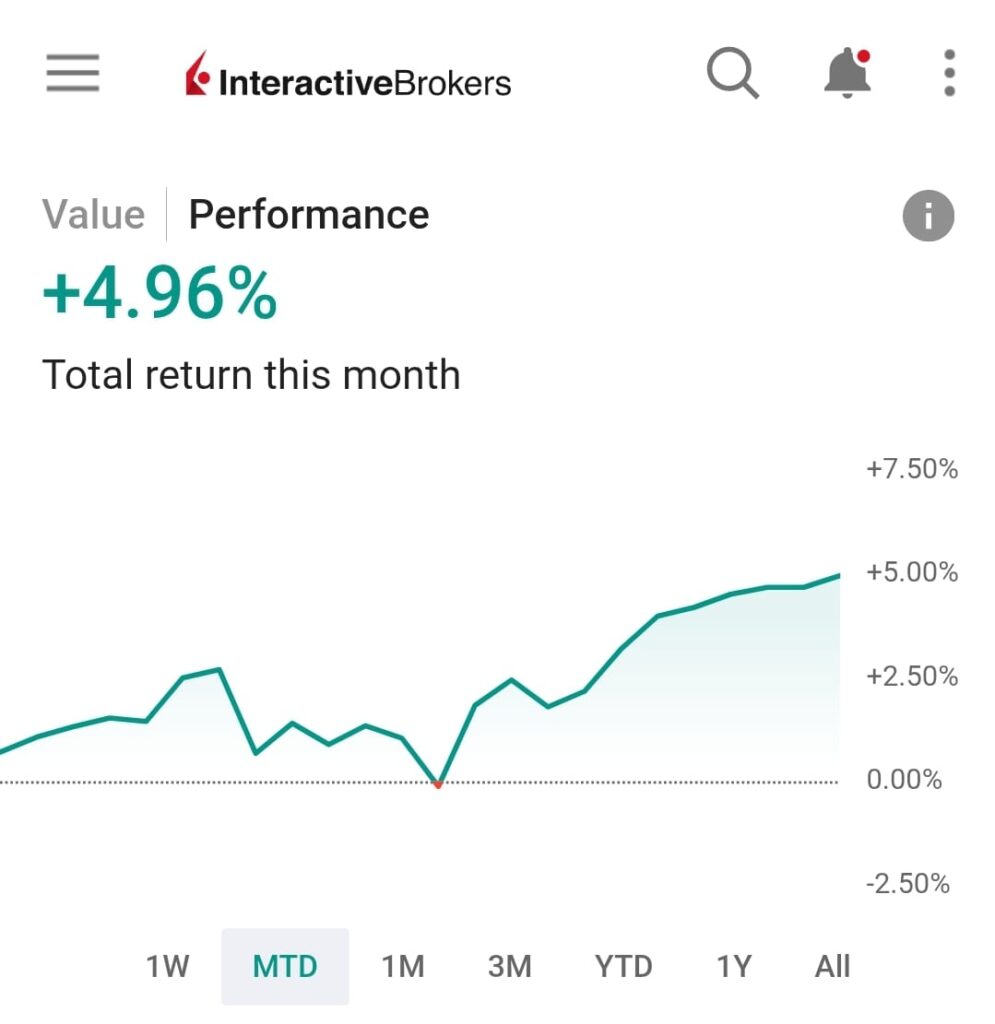Image resolution: width=995 pixels, height=1024 pixels.
Task: Open notifications via the bell icon
Action: point(848,74)
